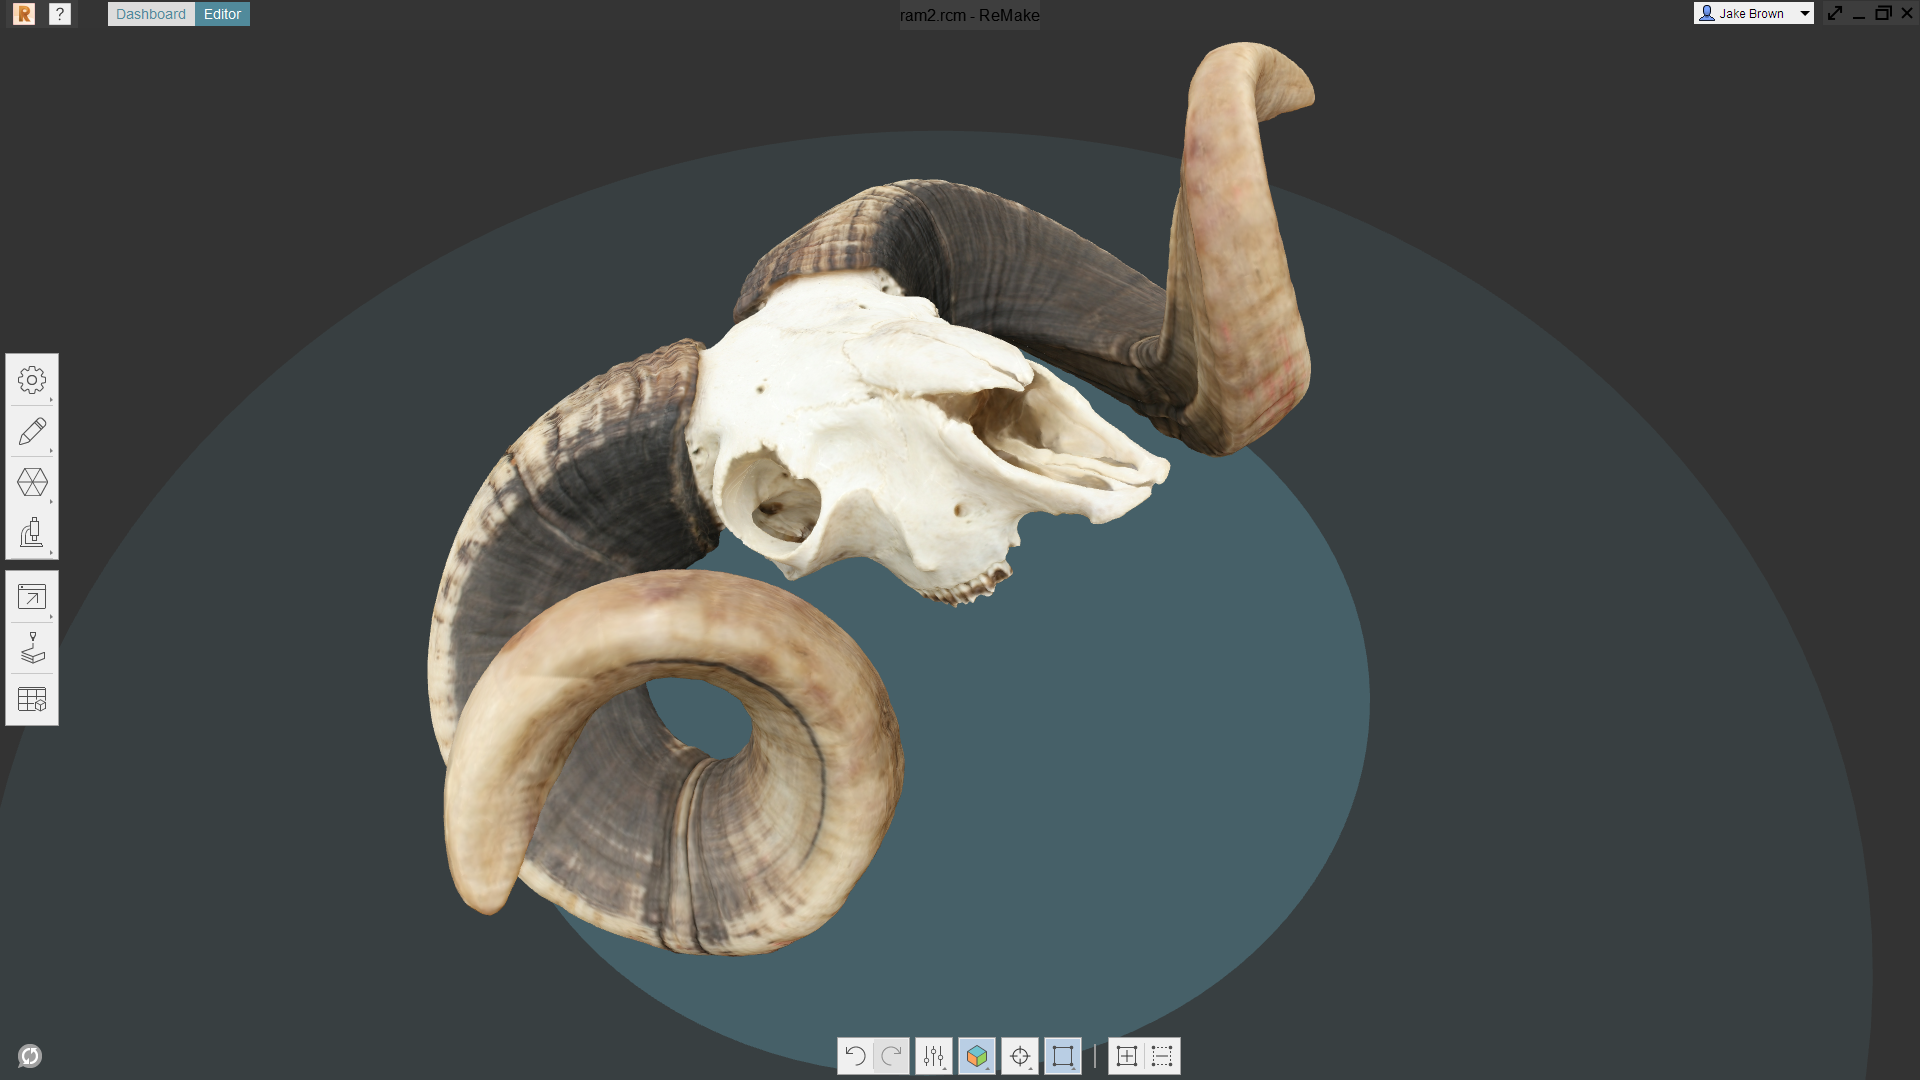The height and width of the screenshot is (1080, 1920).
Task: Switch to the Dashboard tab
Action: (x=151, y=14)
